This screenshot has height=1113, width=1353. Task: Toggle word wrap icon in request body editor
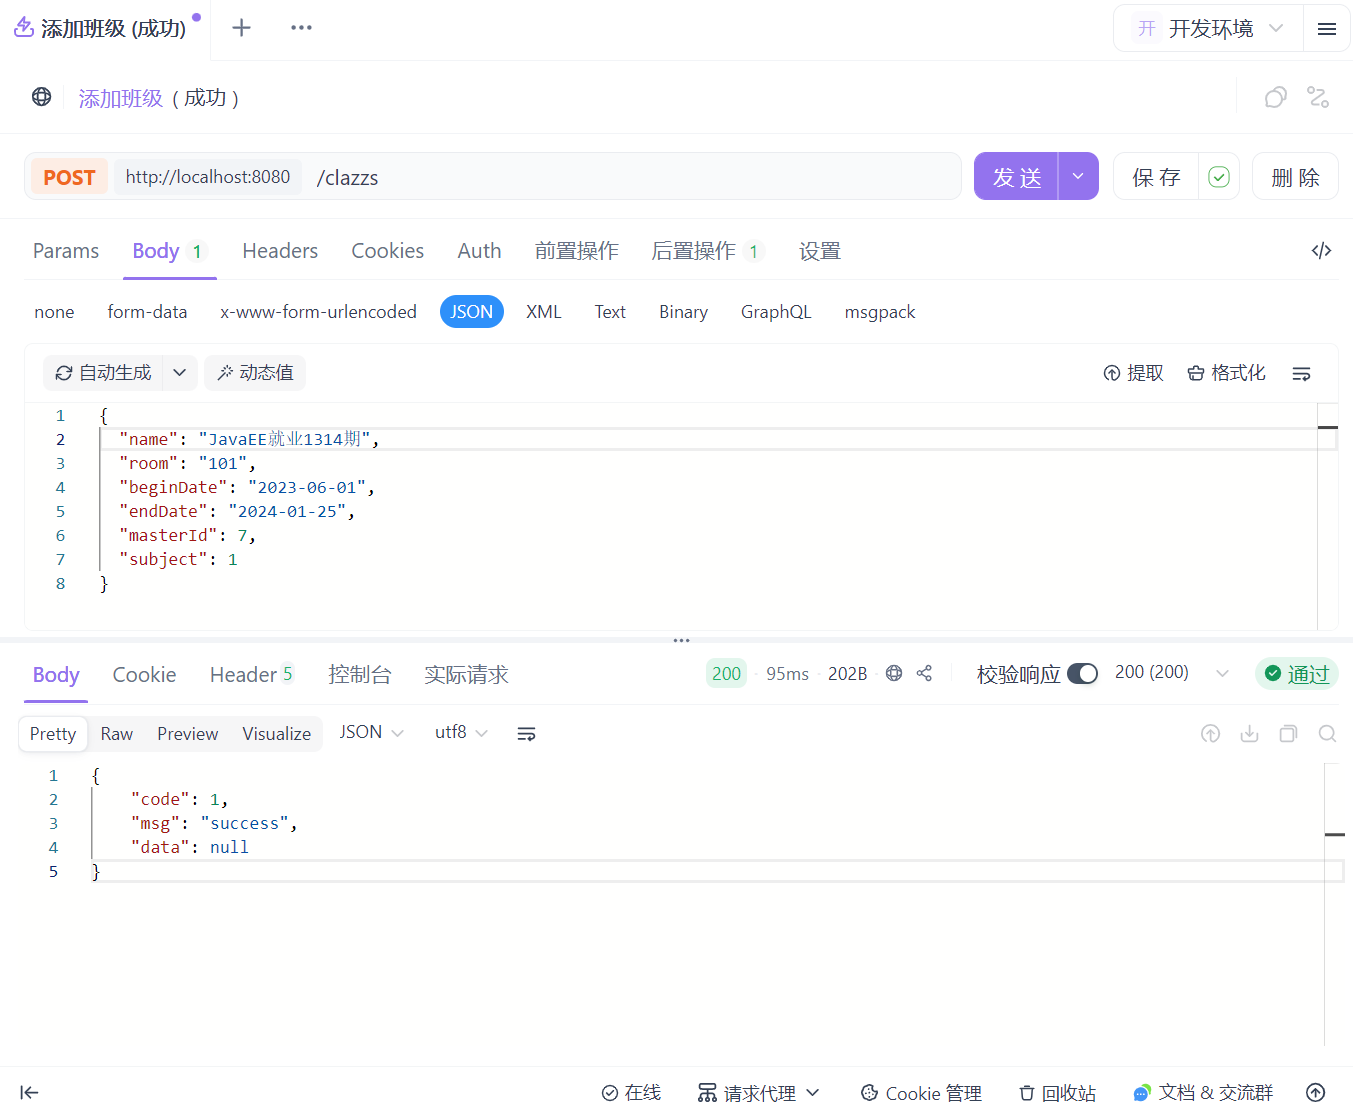click(1301, 373)
